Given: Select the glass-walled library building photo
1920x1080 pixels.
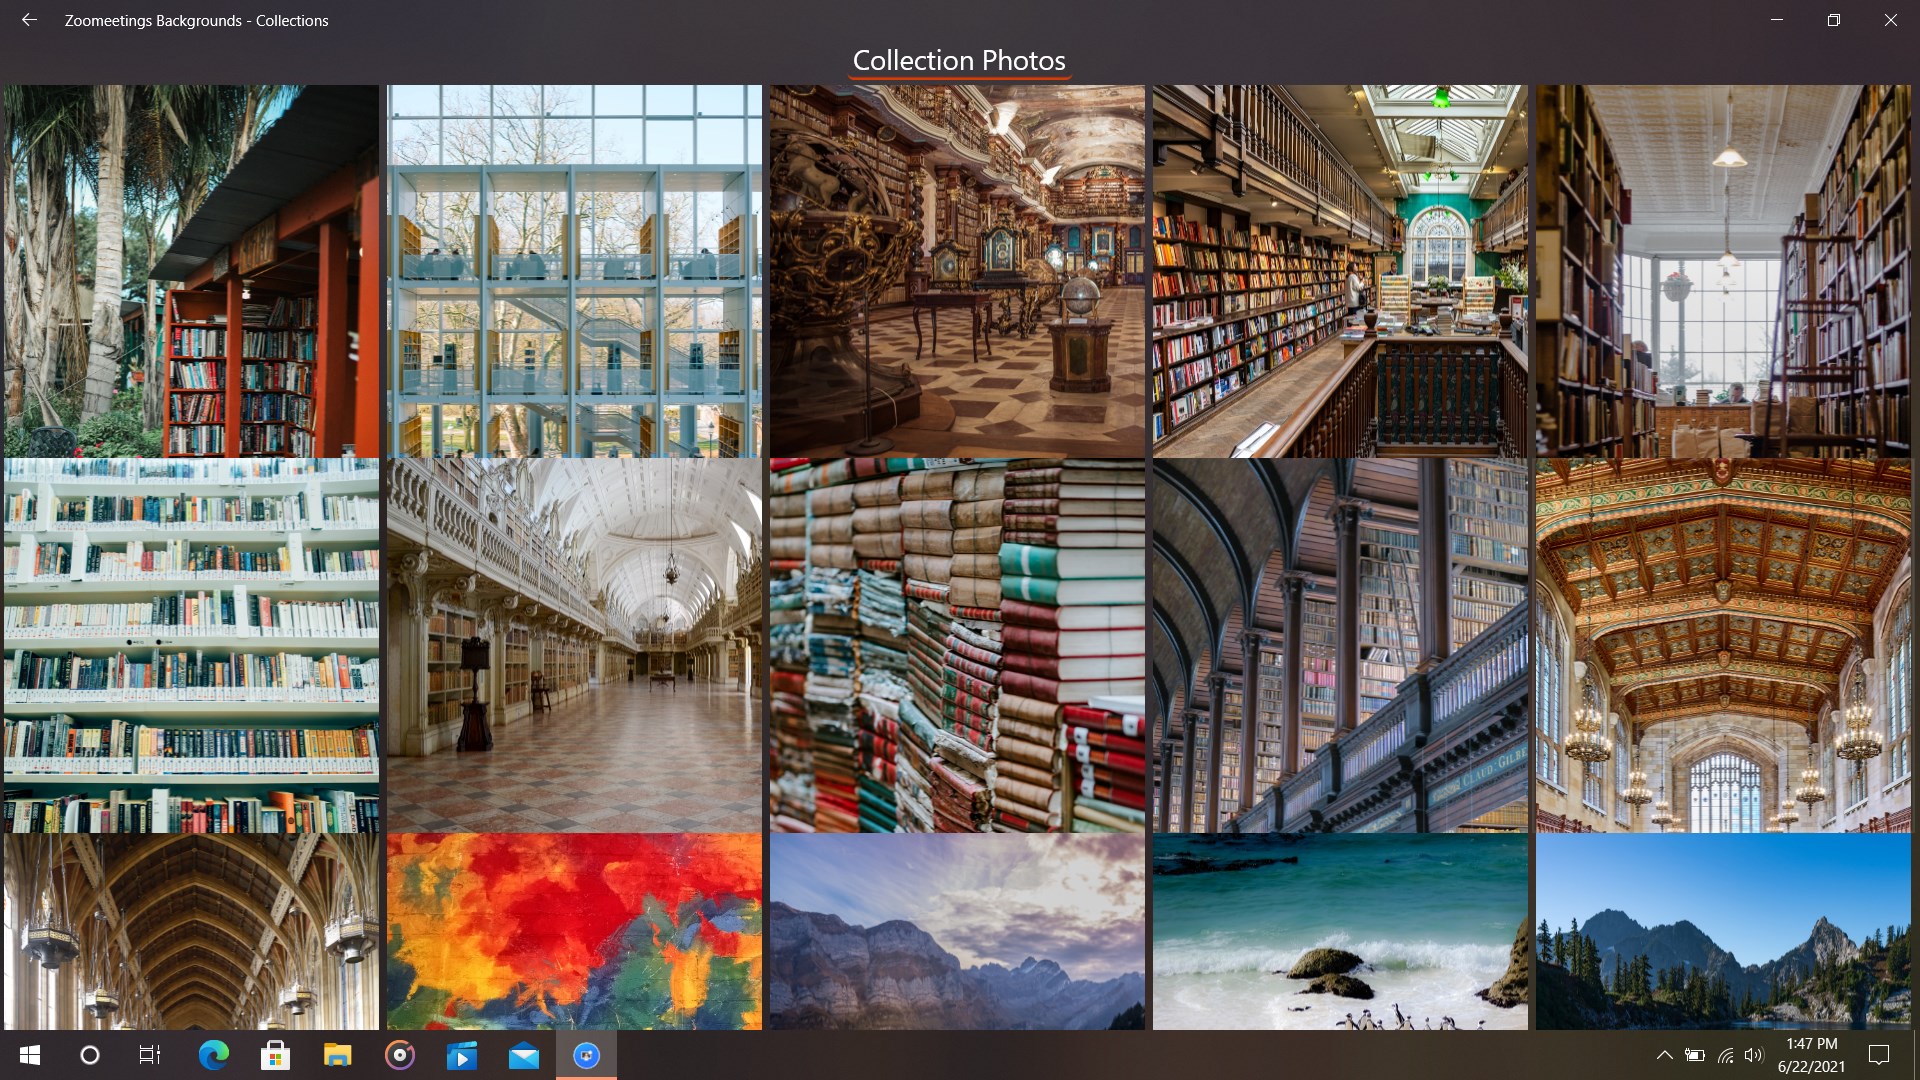Looking at the screenshot, I should click(x=574, y=271).
